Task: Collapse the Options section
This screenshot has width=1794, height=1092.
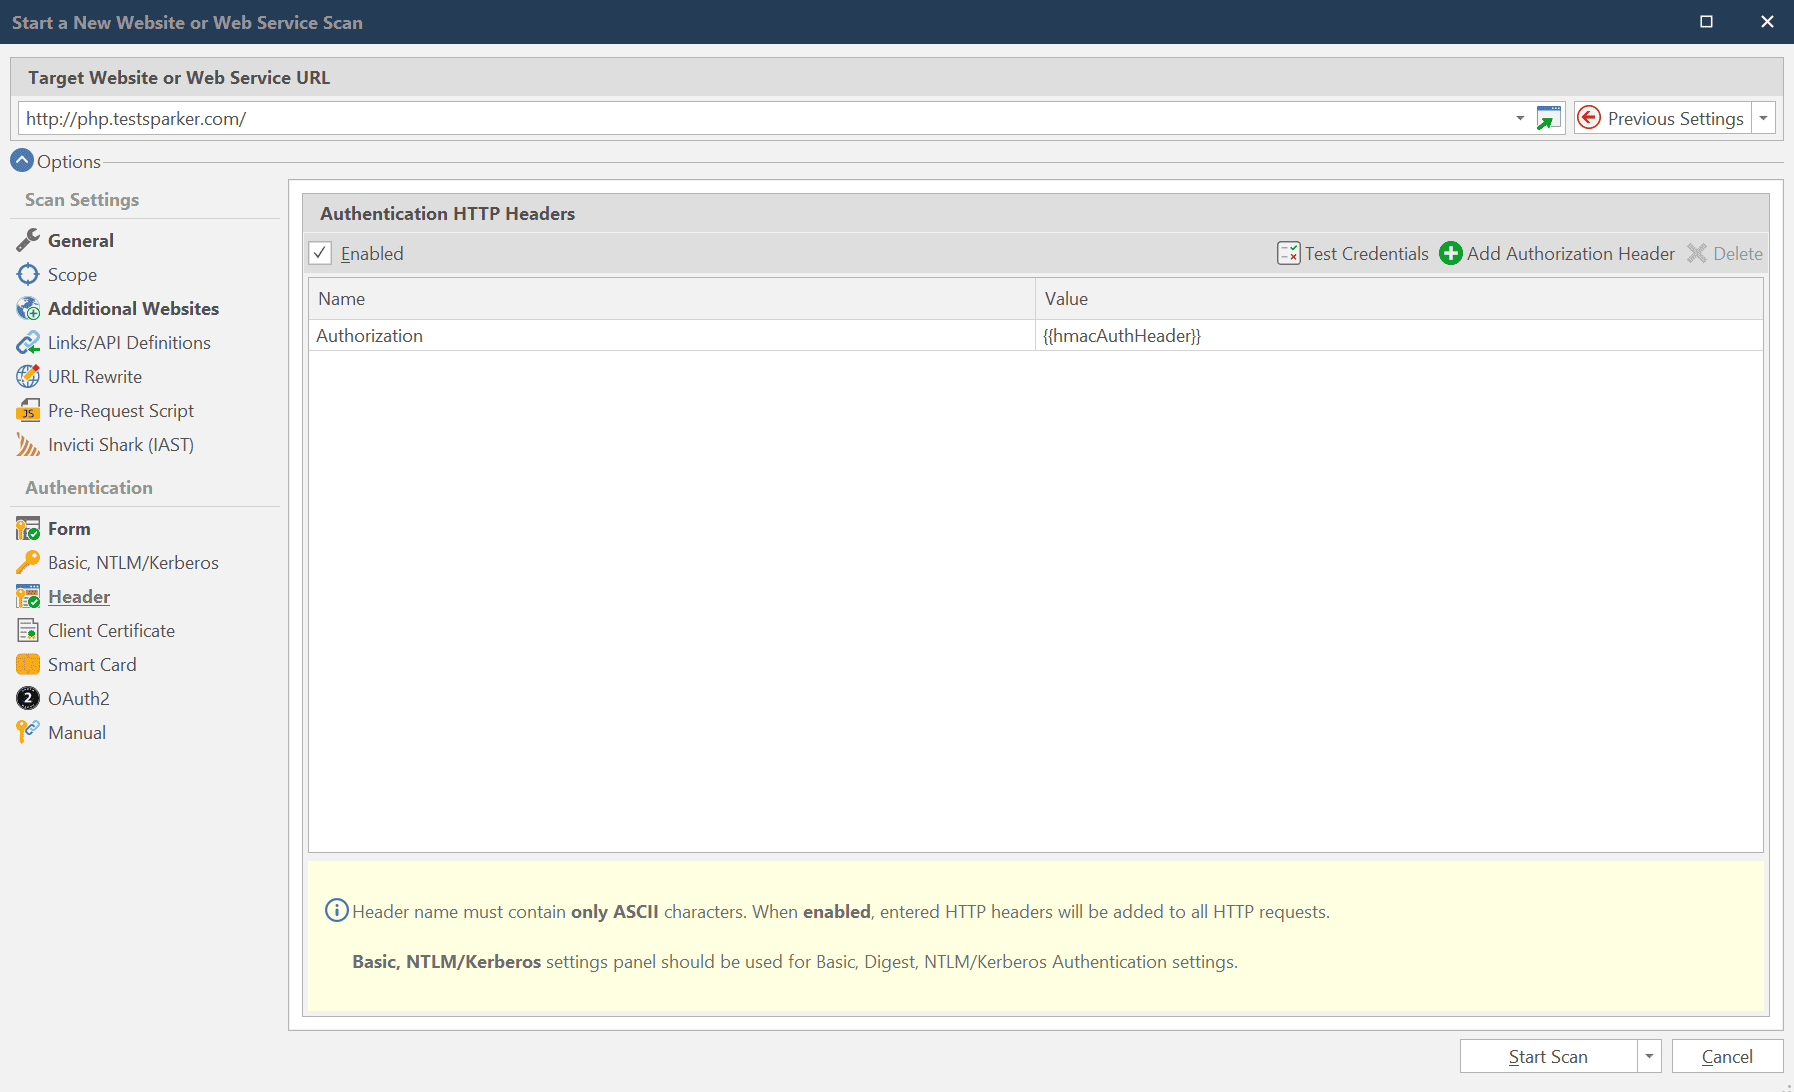Action: (21, 160)
